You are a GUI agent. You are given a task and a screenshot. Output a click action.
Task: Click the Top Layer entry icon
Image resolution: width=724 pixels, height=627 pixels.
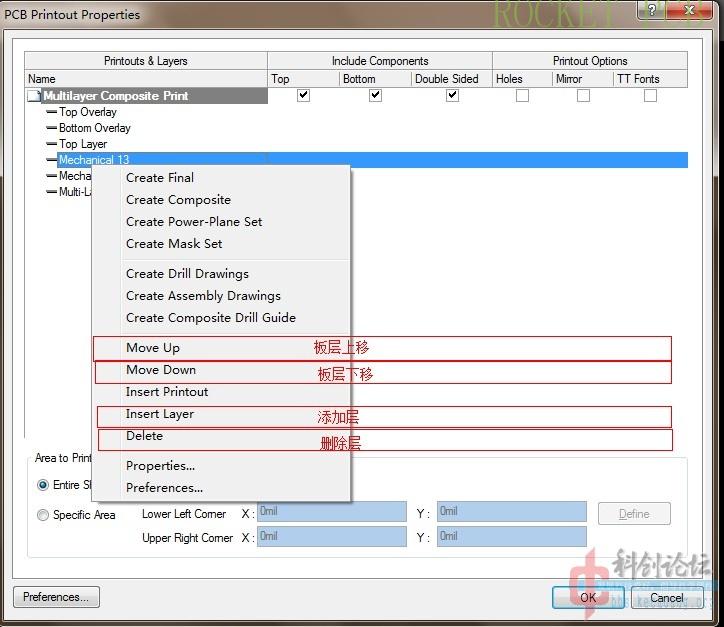click(x=52, y=144)
